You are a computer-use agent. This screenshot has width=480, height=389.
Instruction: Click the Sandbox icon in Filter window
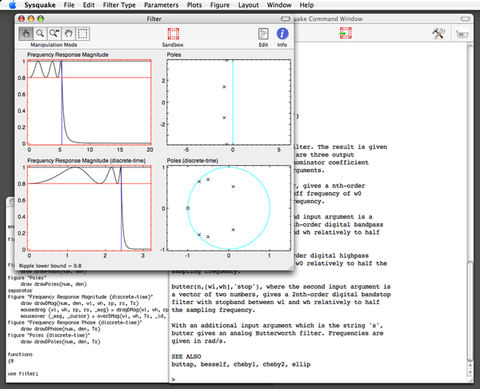coord(173,34)
